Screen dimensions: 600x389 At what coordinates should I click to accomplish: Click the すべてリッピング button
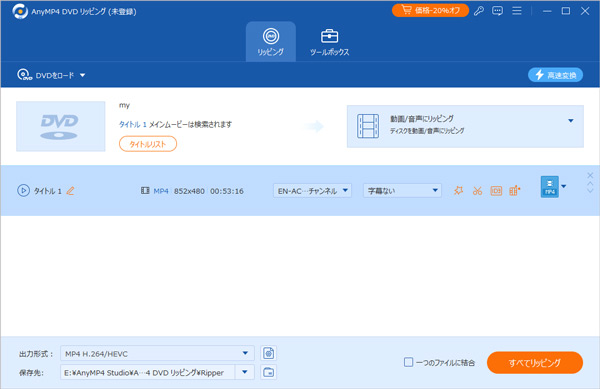click(535, 363)
